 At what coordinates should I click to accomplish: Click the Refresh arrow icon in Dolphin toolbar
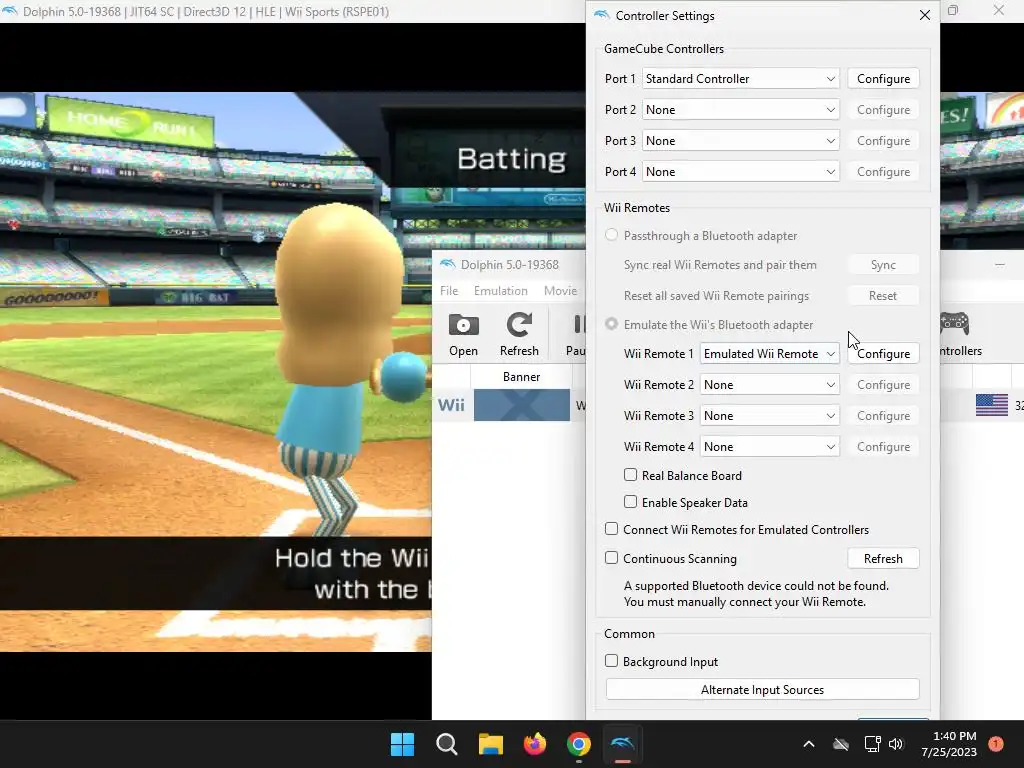click(x=519, y=325)
